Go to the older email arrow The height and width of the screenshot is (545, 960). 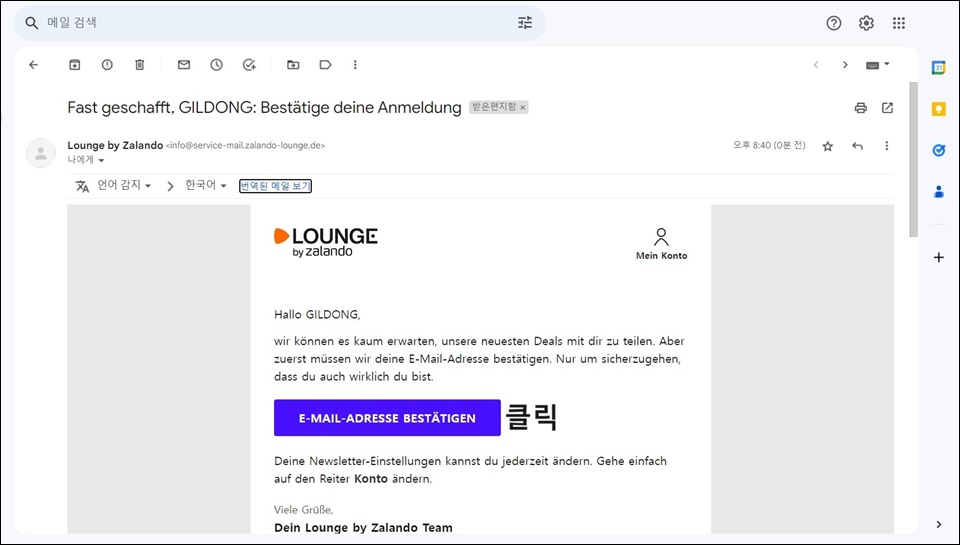coord(845,65)
